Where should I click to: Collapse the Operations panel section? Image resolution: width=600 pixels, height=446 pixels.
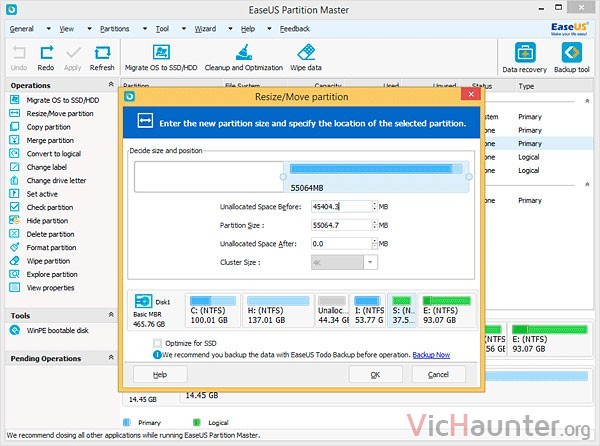pos(111,84)
